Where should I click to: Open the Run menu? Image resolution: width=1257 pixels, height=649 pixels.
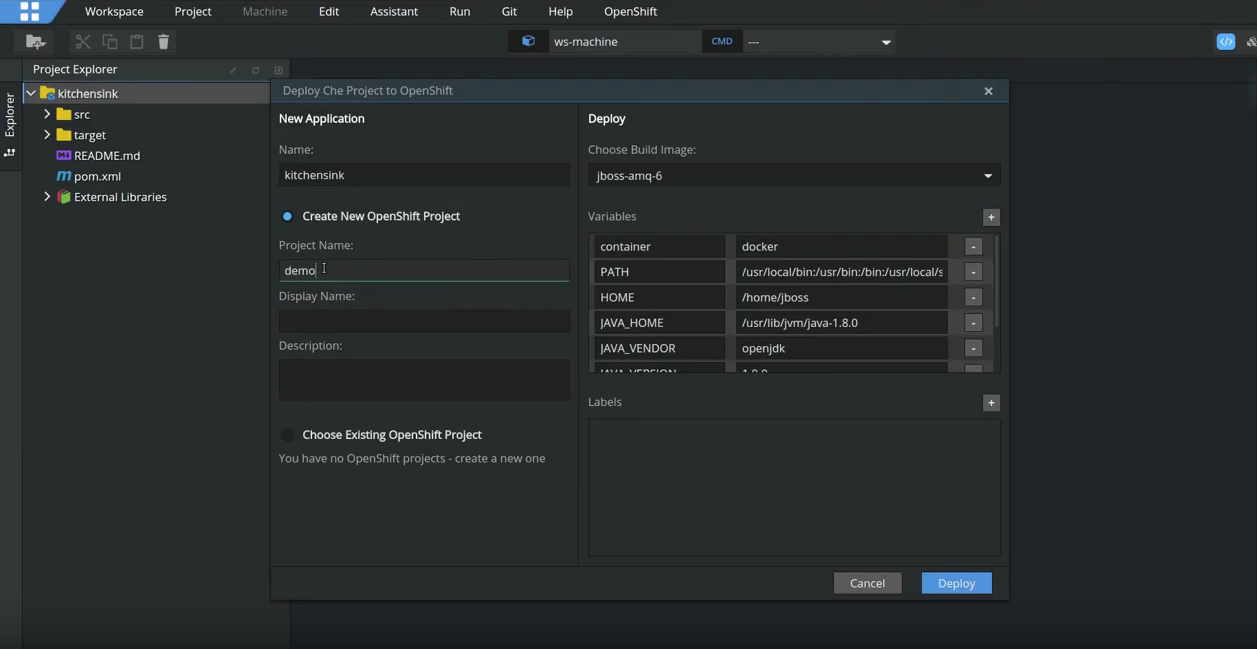(460, 11)
